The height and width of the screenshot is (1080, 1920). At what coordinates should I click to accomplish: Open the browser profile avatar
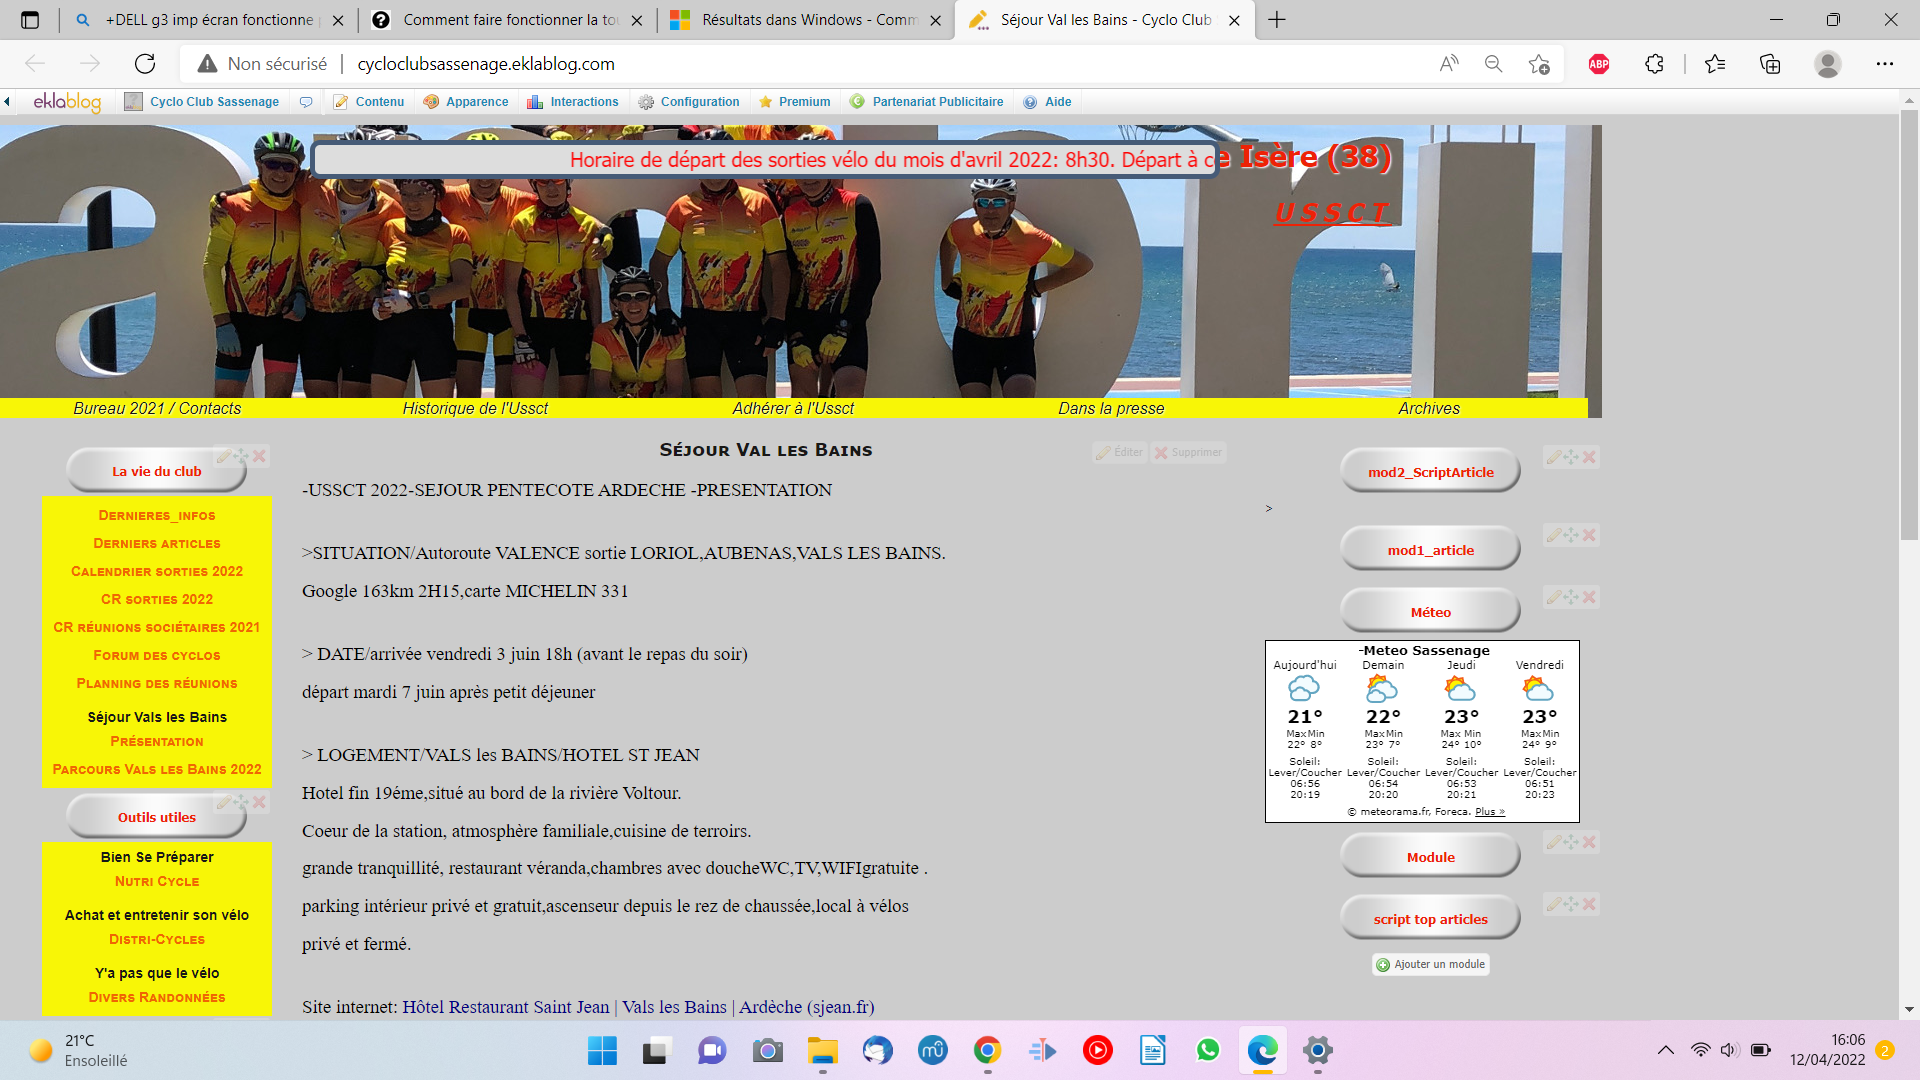tap(1828, 64)
